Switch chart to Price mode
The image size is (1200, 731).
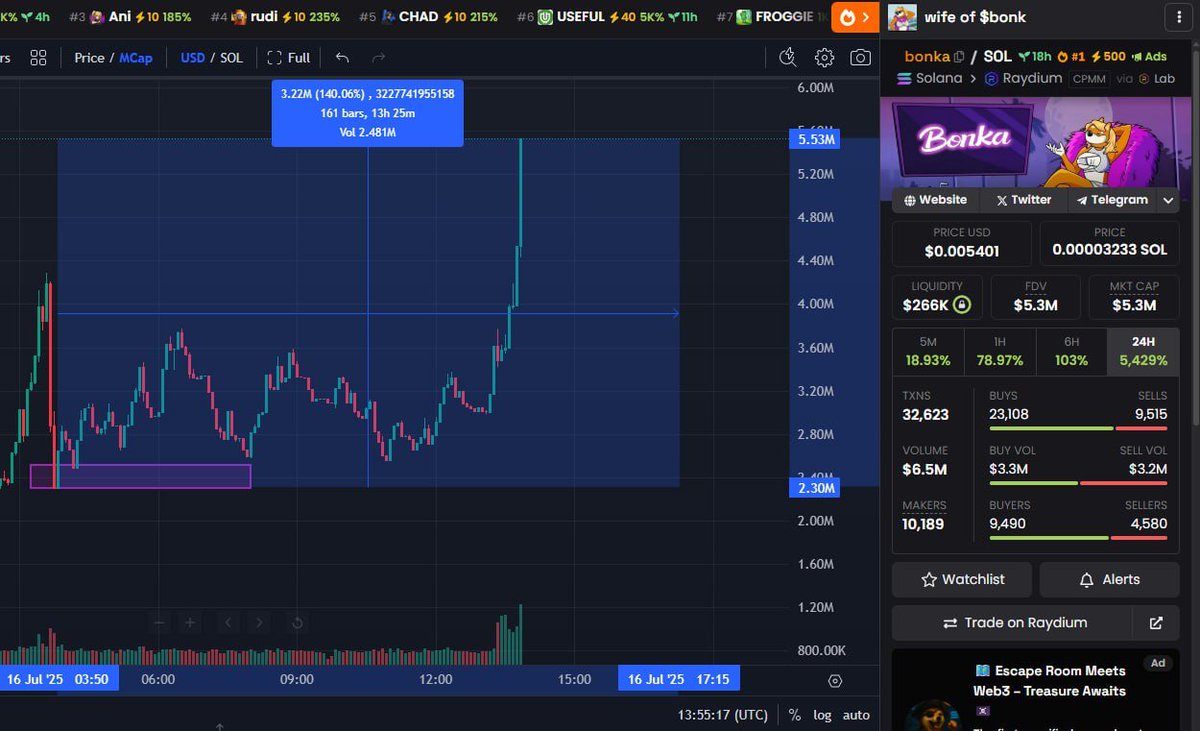point(89,58)
